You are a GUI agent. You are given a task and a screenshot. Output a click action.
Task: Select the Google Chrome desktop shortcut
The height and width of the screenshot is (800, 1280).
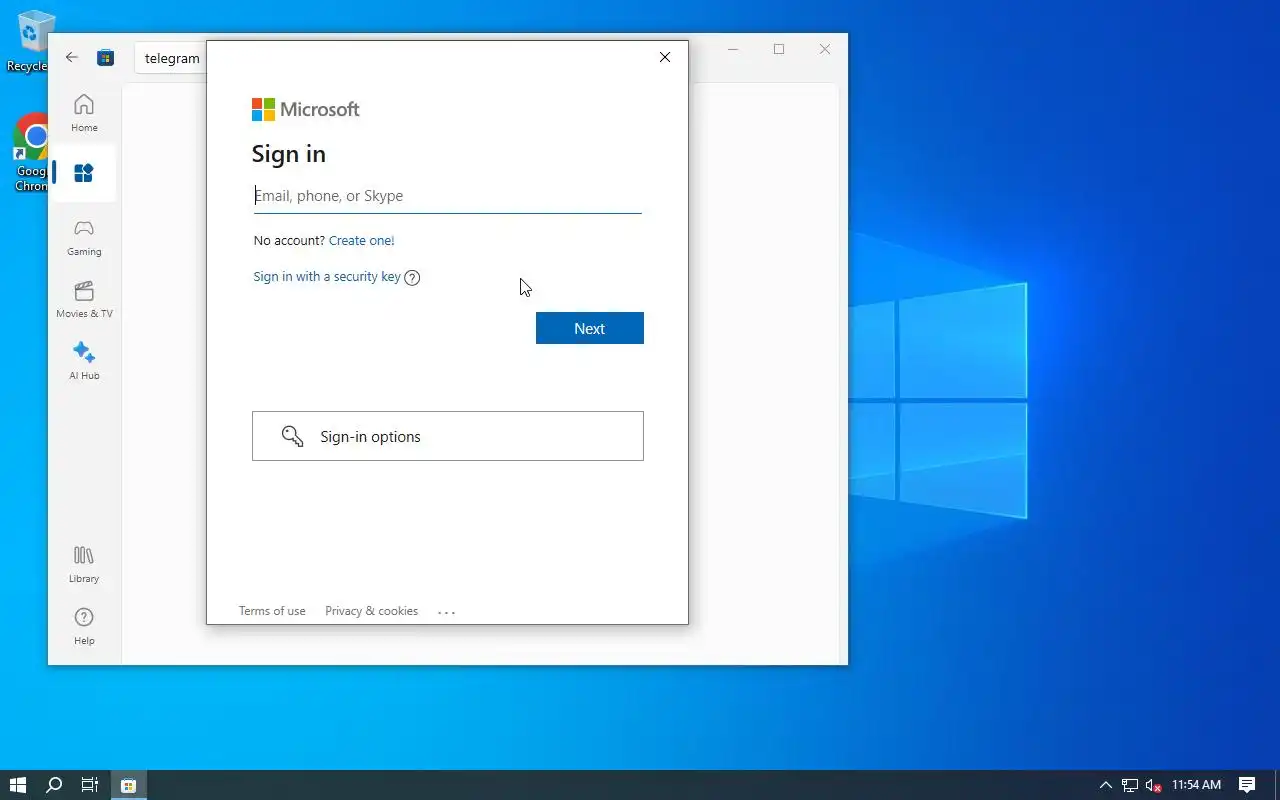(x=30, y=152)
